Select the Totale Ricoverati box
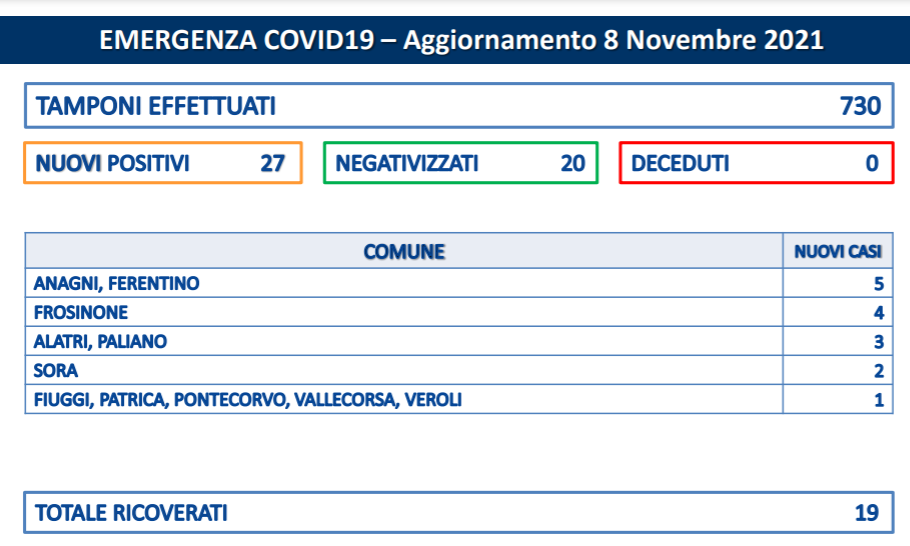Viewport: 910px width, 546px height. 458,512
